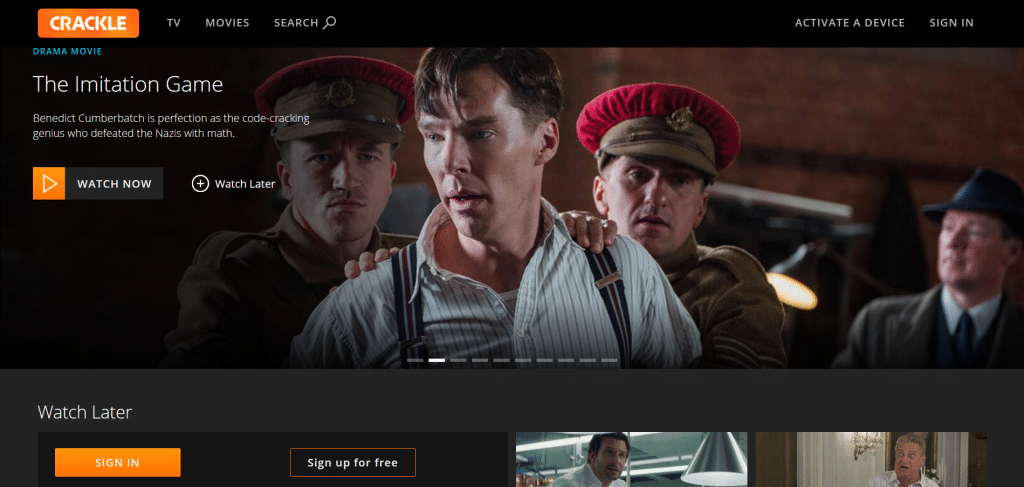Screen dimensions: 1024x487
Task: Click the Drama Movie genre label
Action: 67,51
